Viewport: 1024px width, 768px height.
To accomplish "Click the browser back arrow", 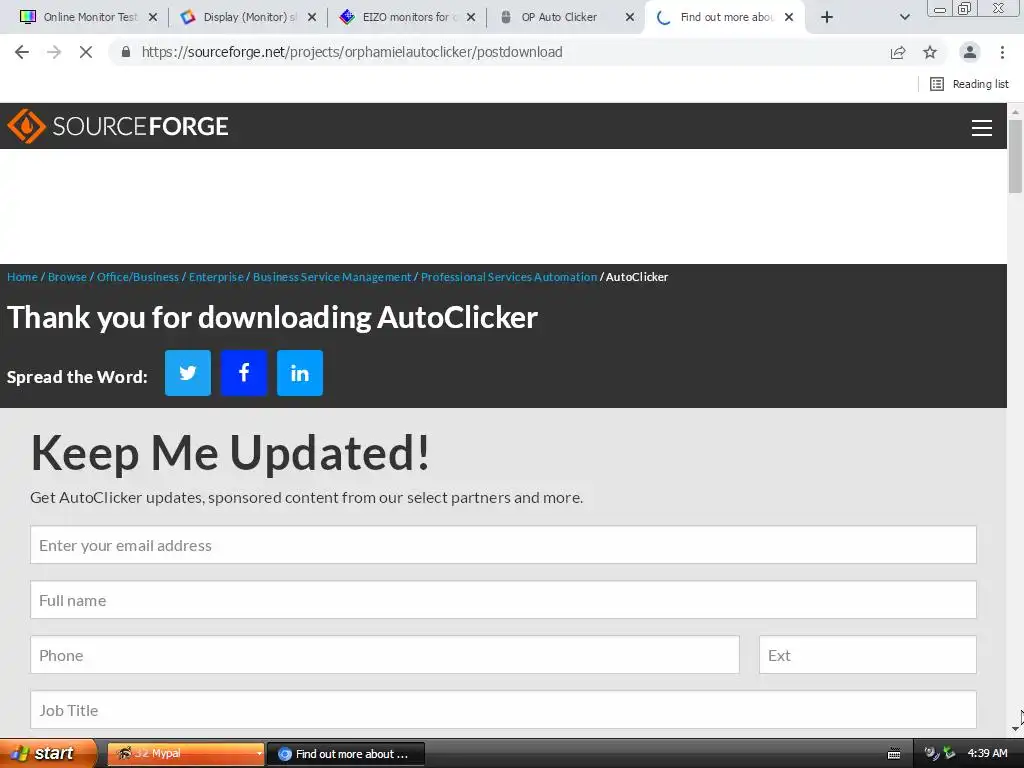I will coord(22,52).
